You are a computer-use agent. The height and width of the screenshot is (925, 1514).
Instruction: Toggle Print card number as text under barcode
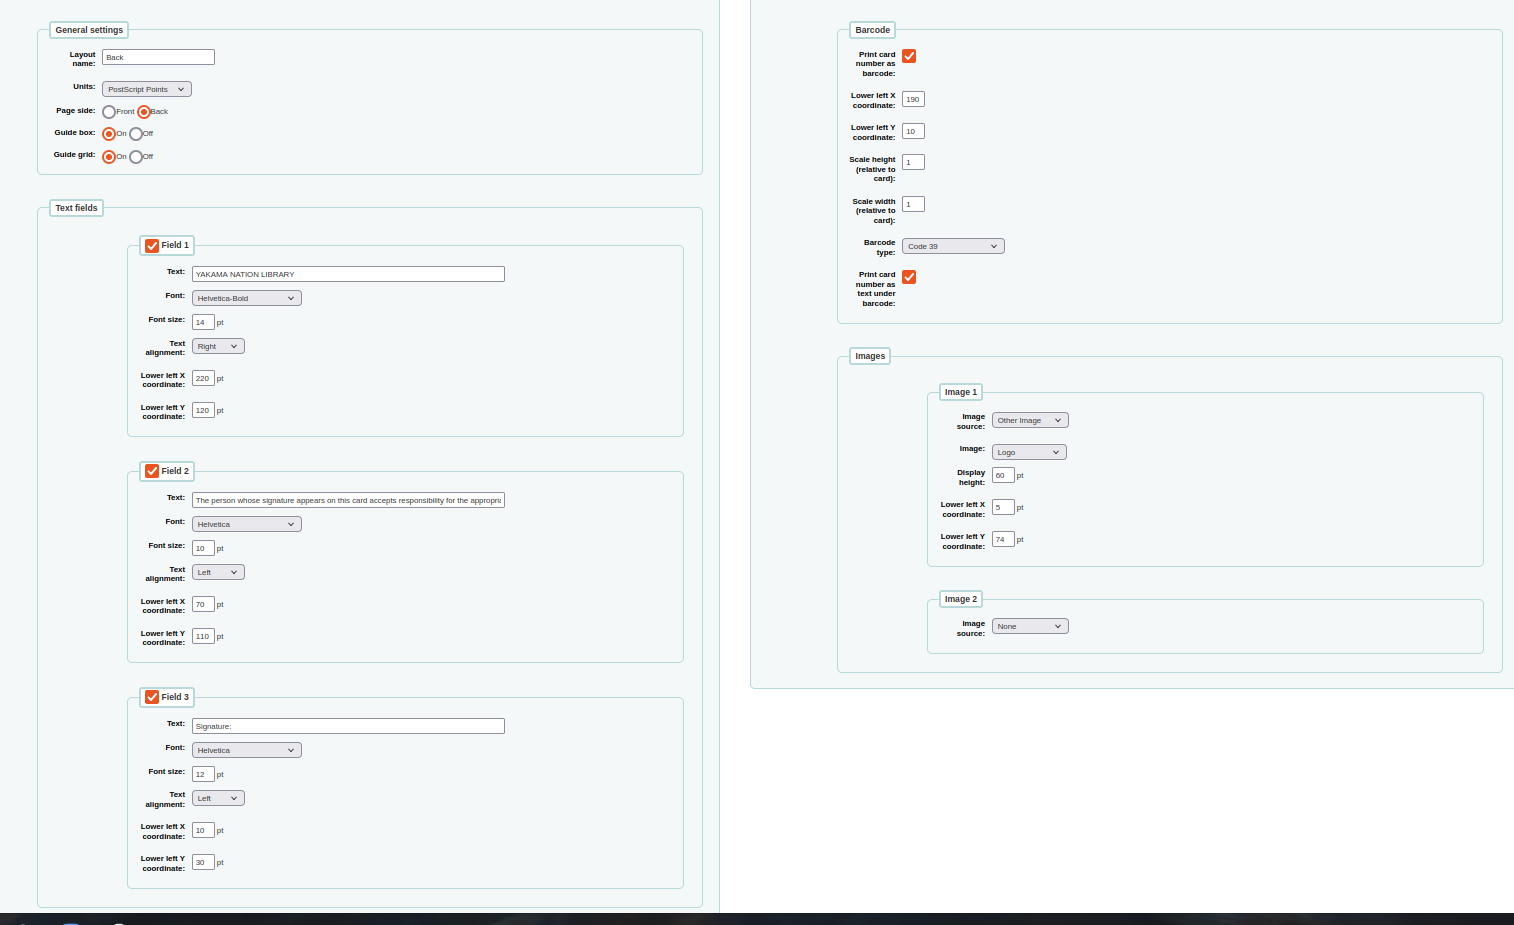click(x=909, y=278)
